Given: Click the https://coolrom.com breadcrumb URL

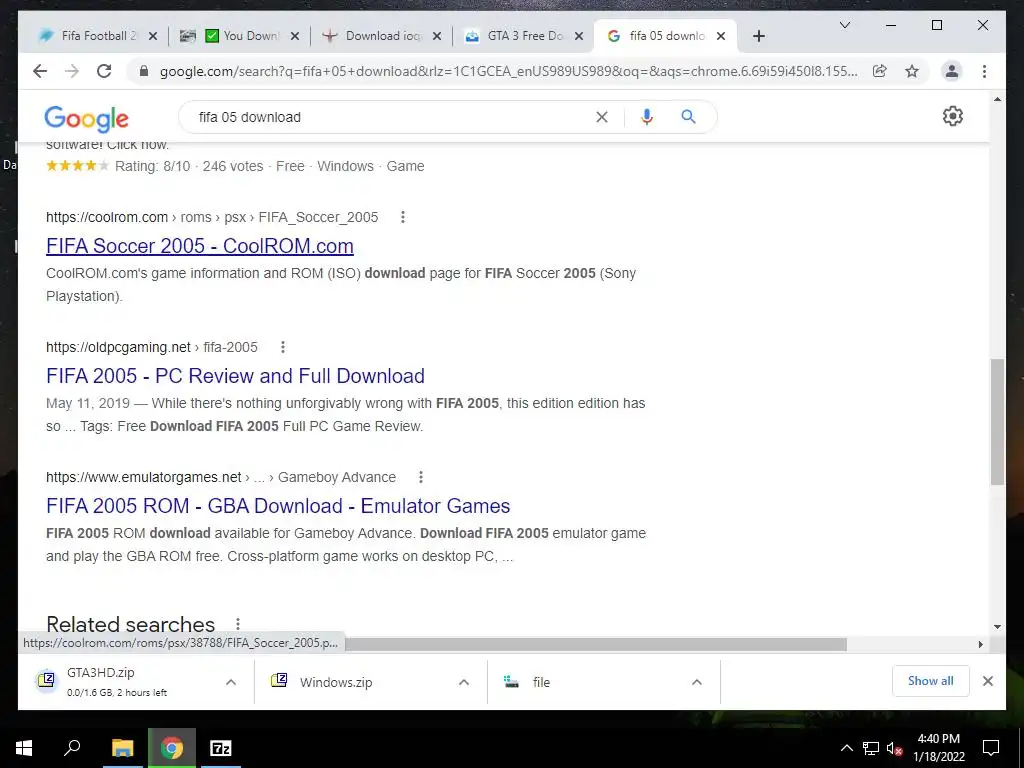Looking at the screenshot, I should [x=107, y=217].
